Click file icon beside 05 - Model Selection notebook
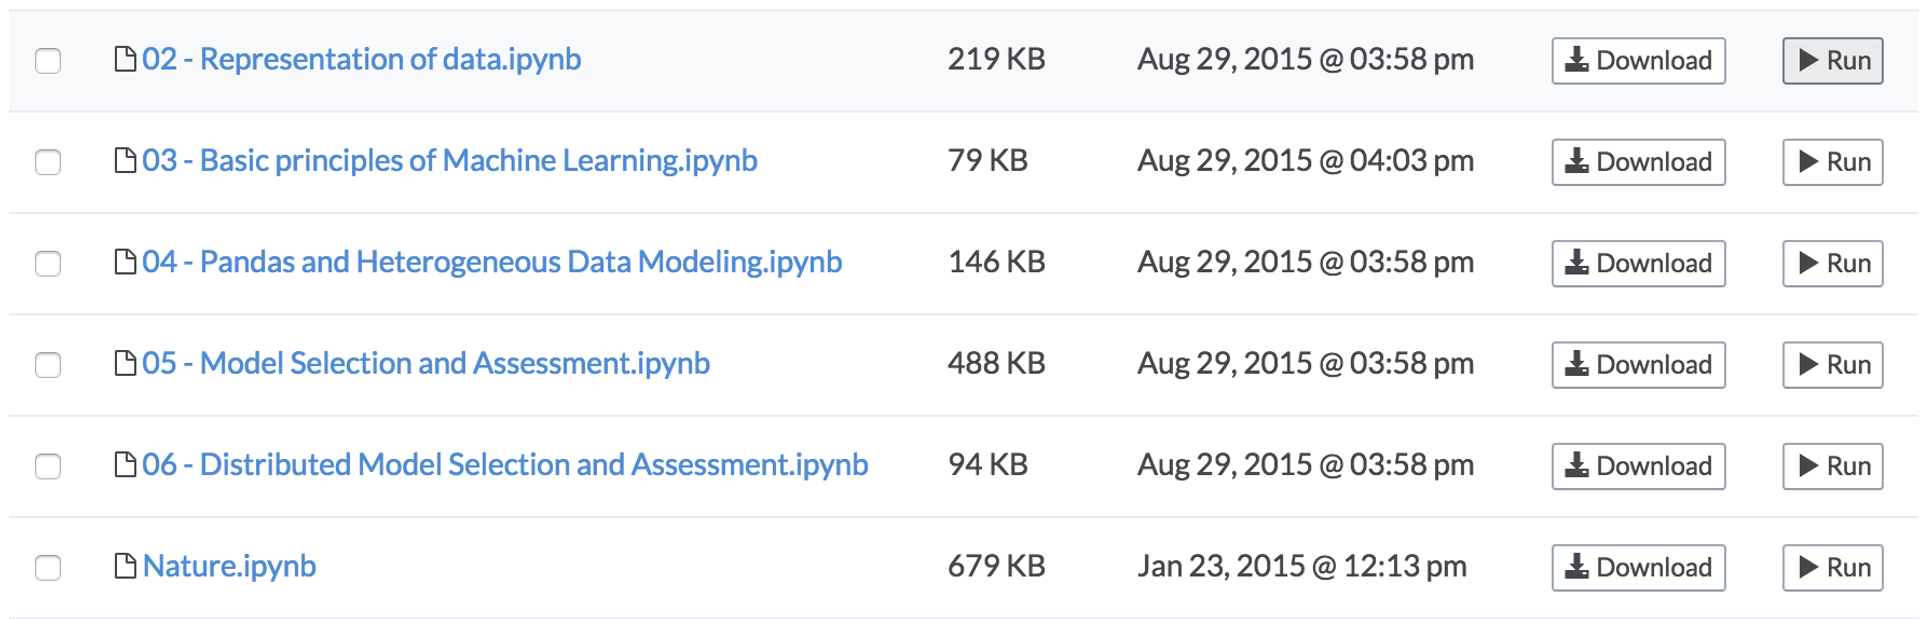The width and height of the screenshot is (1920, 619). 125,363
